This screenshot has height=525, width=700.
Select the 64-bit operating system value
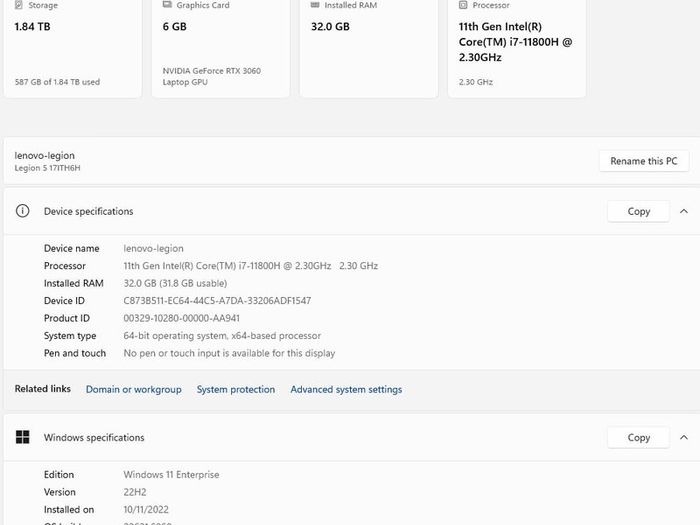click(222, 335)
